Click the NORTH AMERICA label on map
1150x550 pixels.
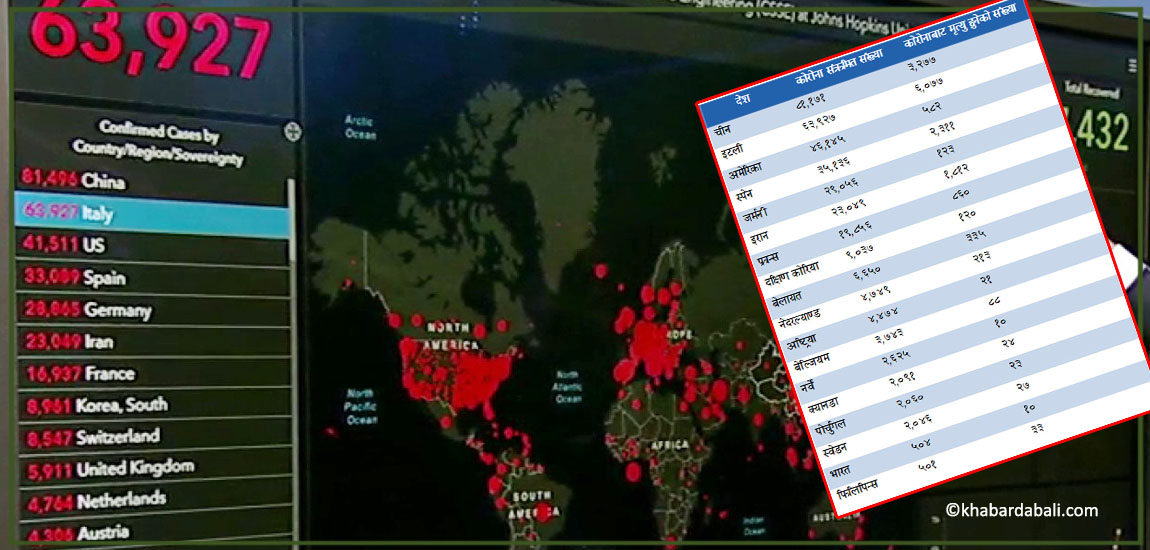pos(448,335)
